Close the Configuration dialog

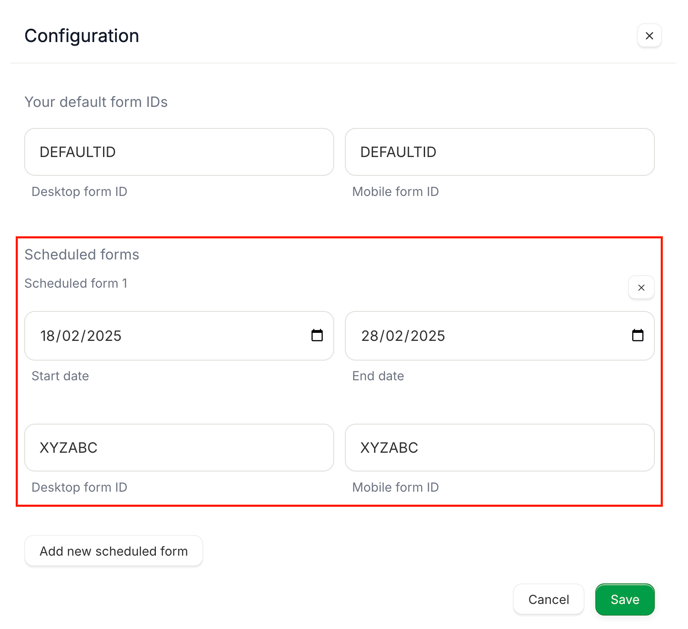click(x=649, y=36)
